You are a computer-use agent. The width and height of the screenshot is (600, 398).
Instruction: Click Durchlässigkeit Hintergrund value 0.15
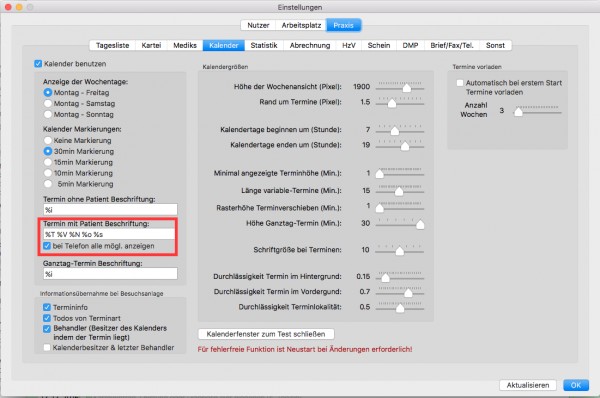(363, 276)
